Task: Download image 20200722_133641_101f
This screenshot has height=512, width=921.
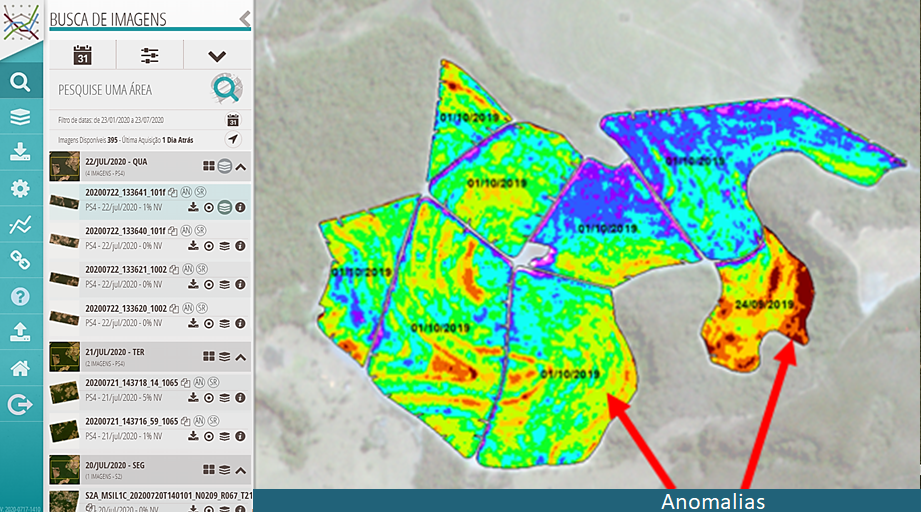Action: (x=193, y=208)
